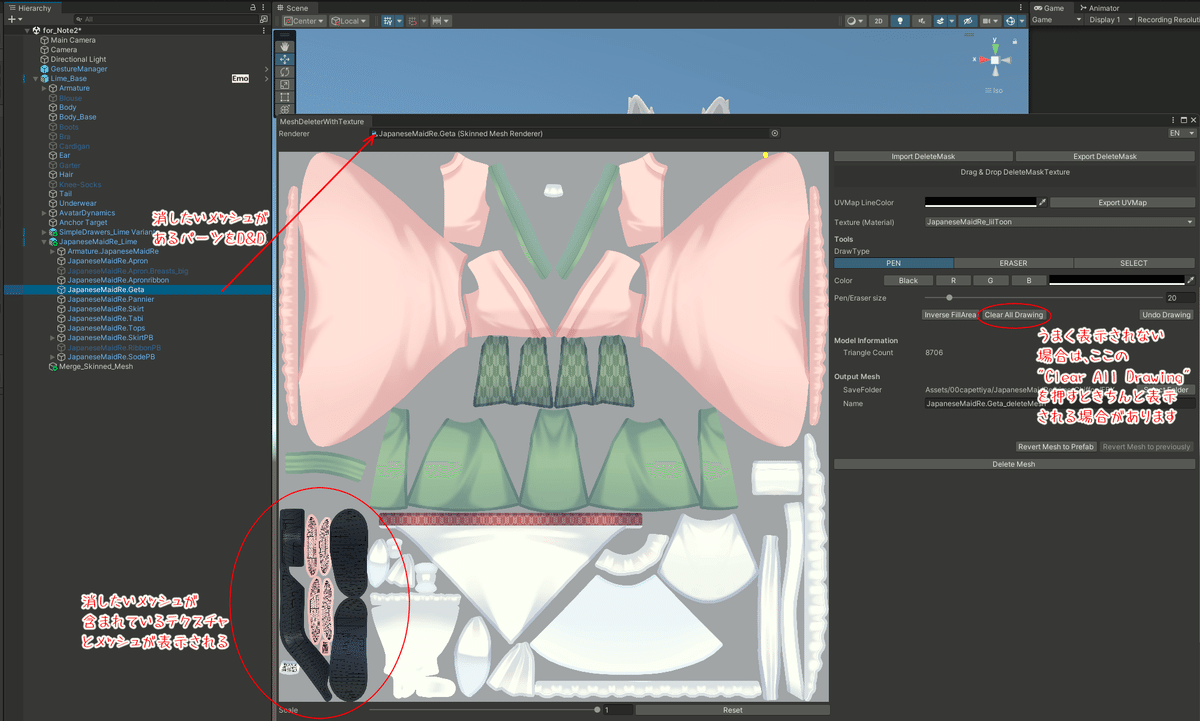
Task: Open the Display 1 dropdown in Game
Action: tap(1110, 20)
